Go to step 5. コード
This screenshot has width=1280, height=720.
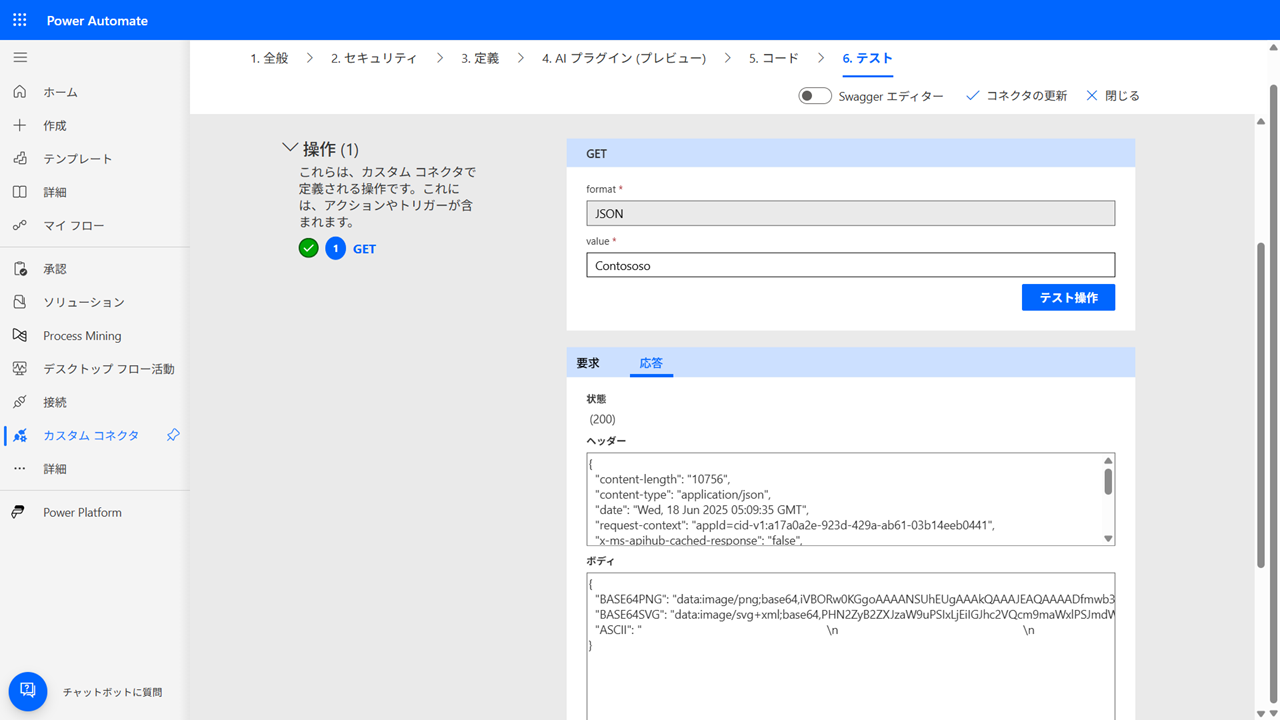[774, 58]
